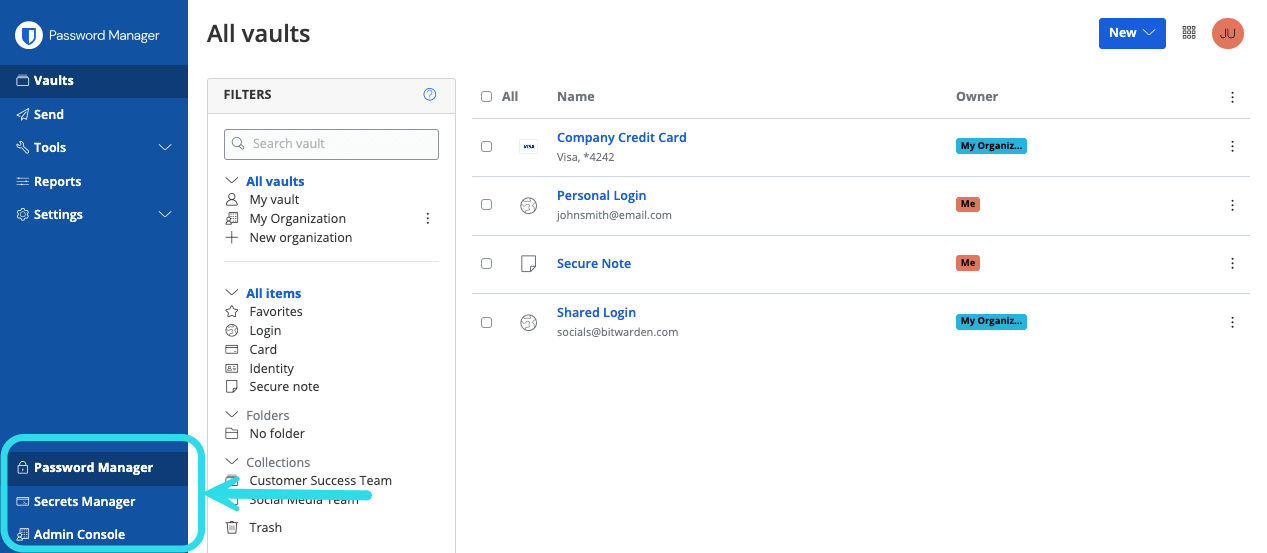
Task: Open the New item dropdown
Action: [1132, 33]
